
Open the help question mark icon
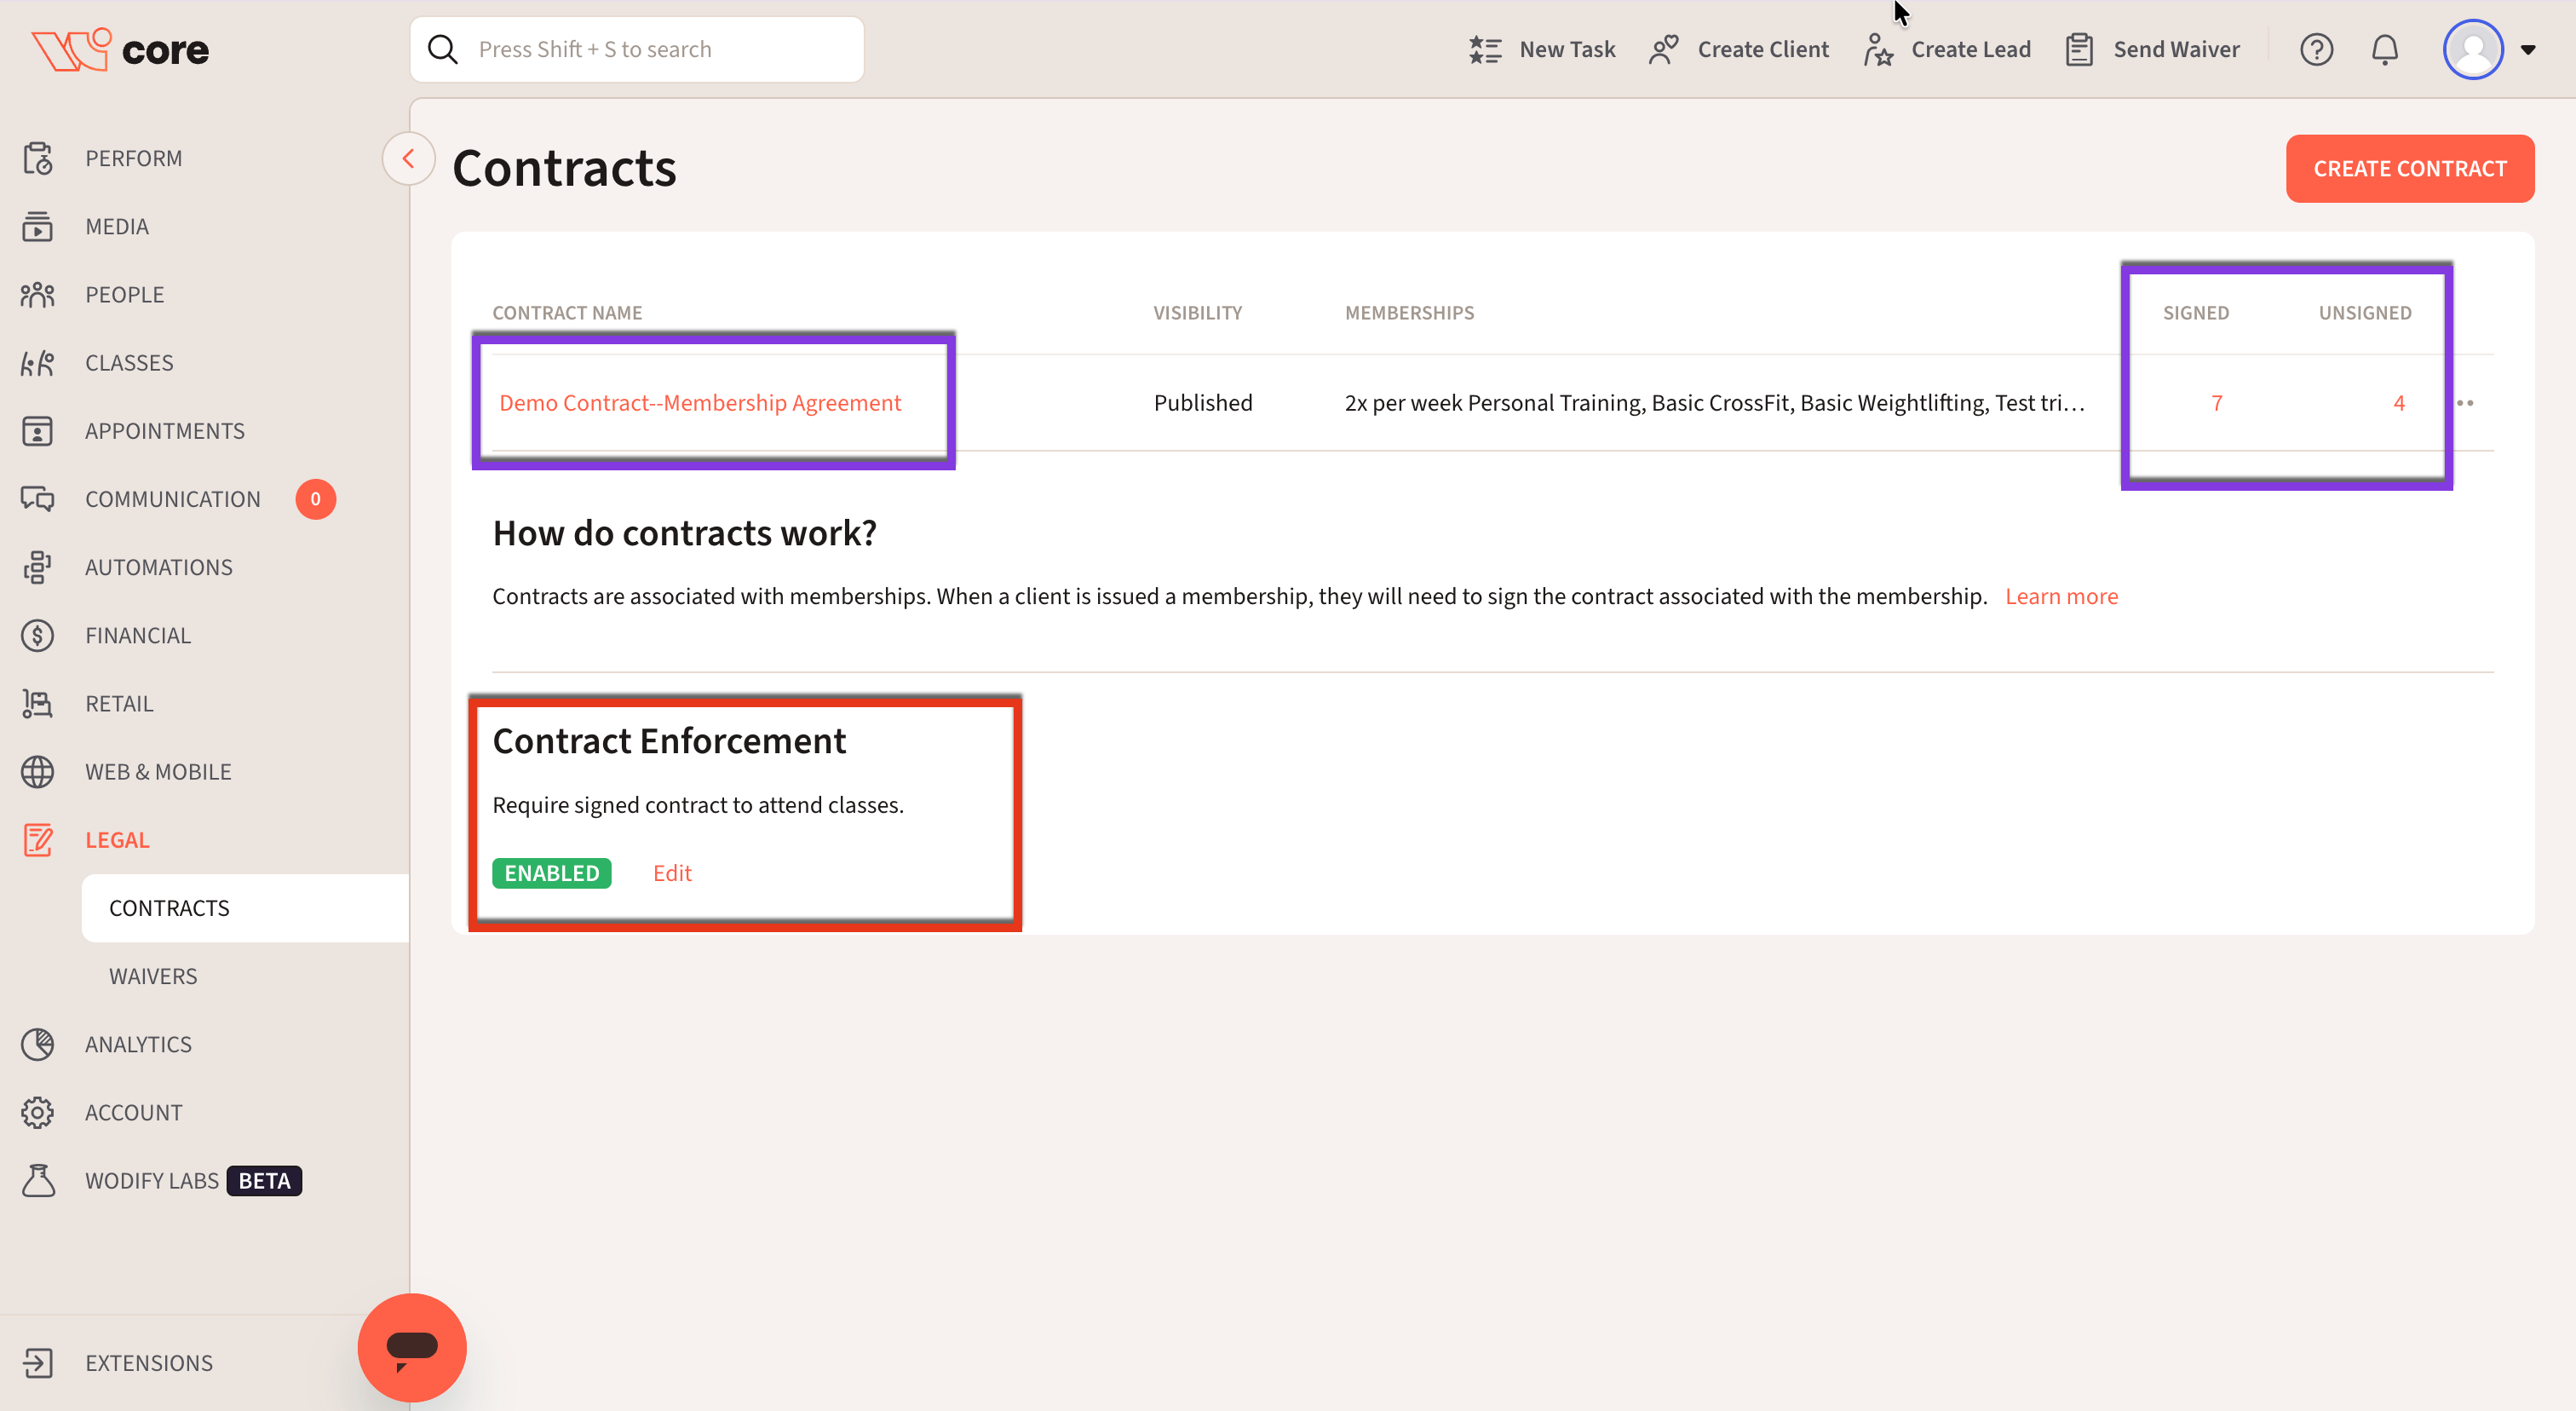(x=2315, y=49)
